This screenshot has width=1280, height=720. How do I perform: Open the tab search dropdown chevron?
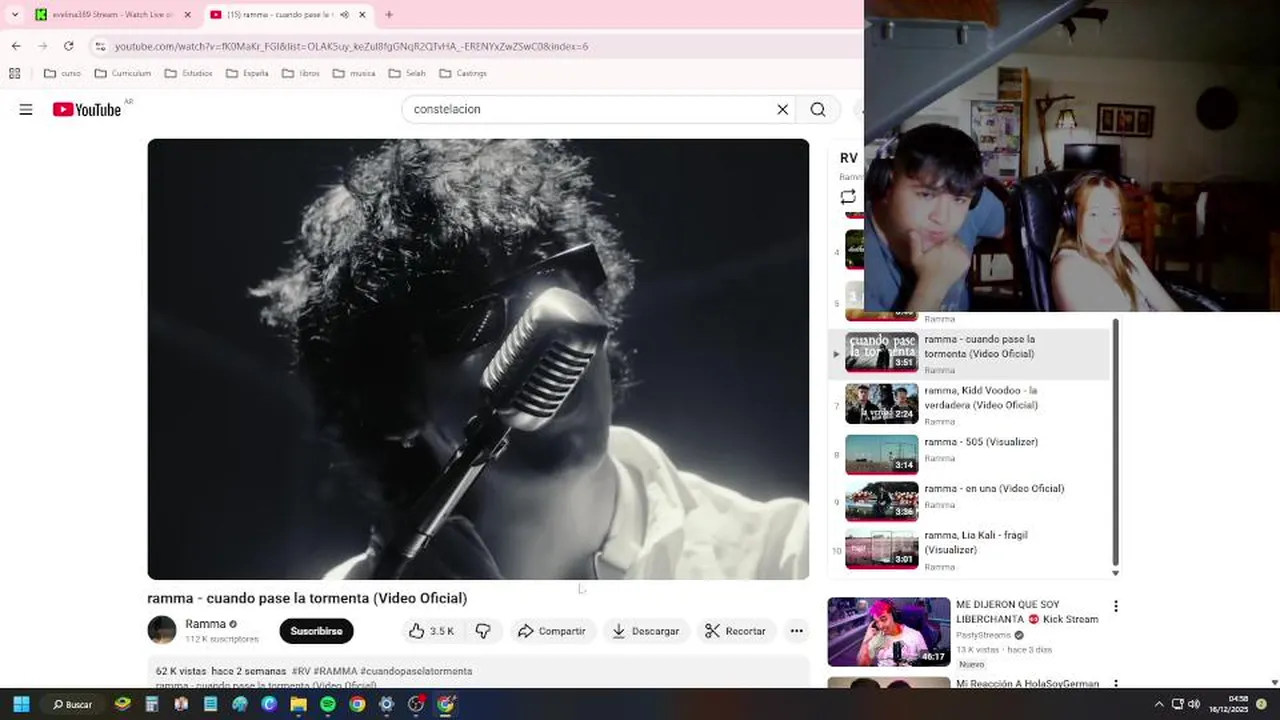pyautogui.click(x=14, y=15)
